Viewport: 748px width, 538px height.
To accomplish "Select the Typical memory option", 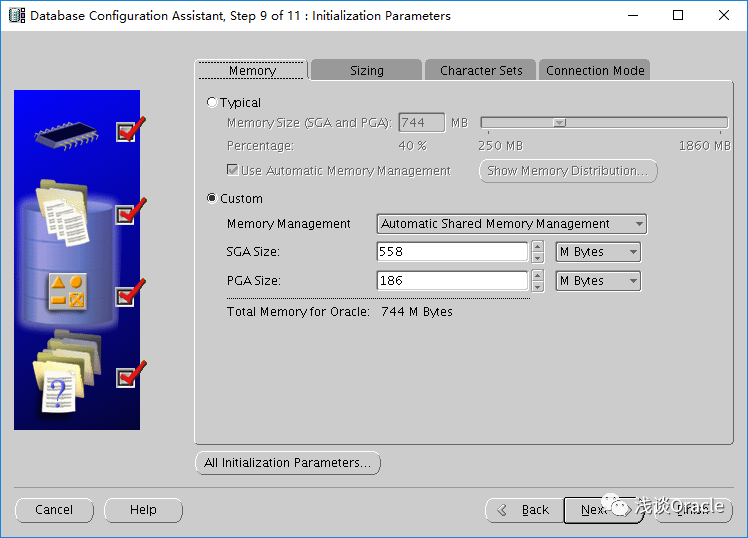I will point(212,102).
